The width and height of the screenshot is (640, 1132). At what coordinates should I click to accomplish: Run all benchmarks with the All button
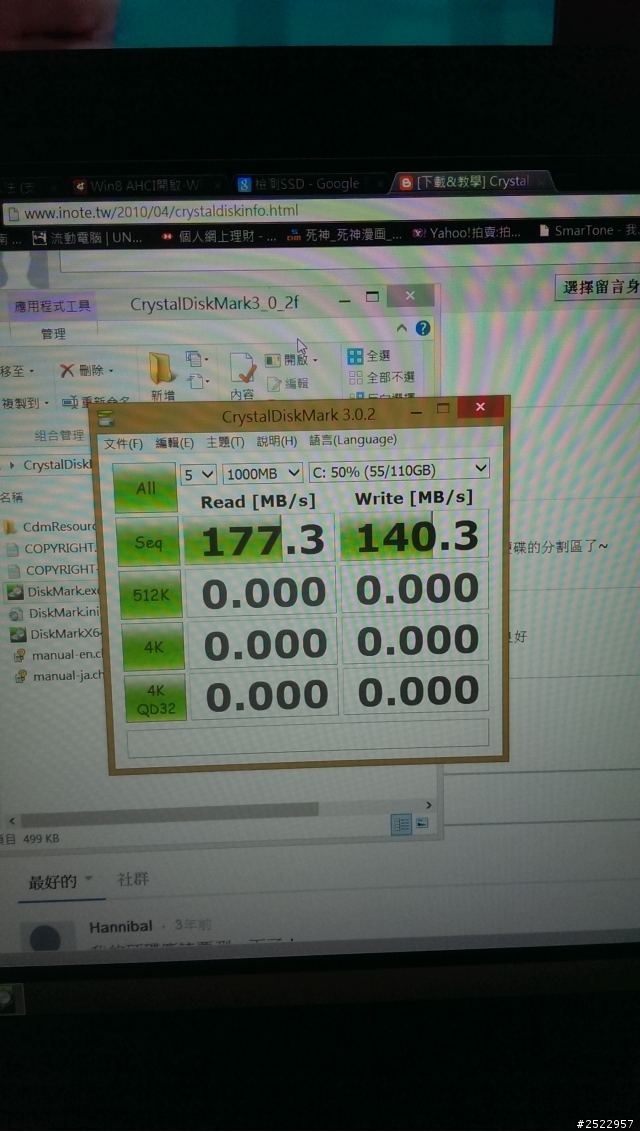(145, 487)
